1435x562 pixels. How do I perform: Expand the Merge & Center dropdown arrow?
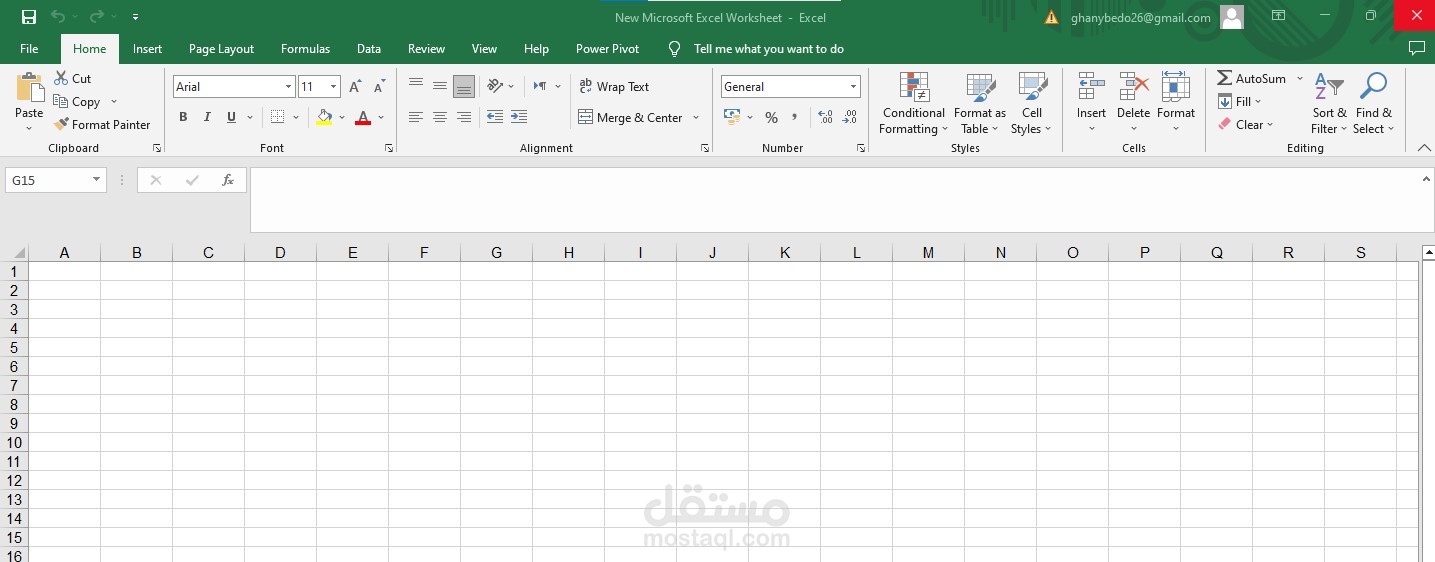pyautogui.click(x=696, y=118)
